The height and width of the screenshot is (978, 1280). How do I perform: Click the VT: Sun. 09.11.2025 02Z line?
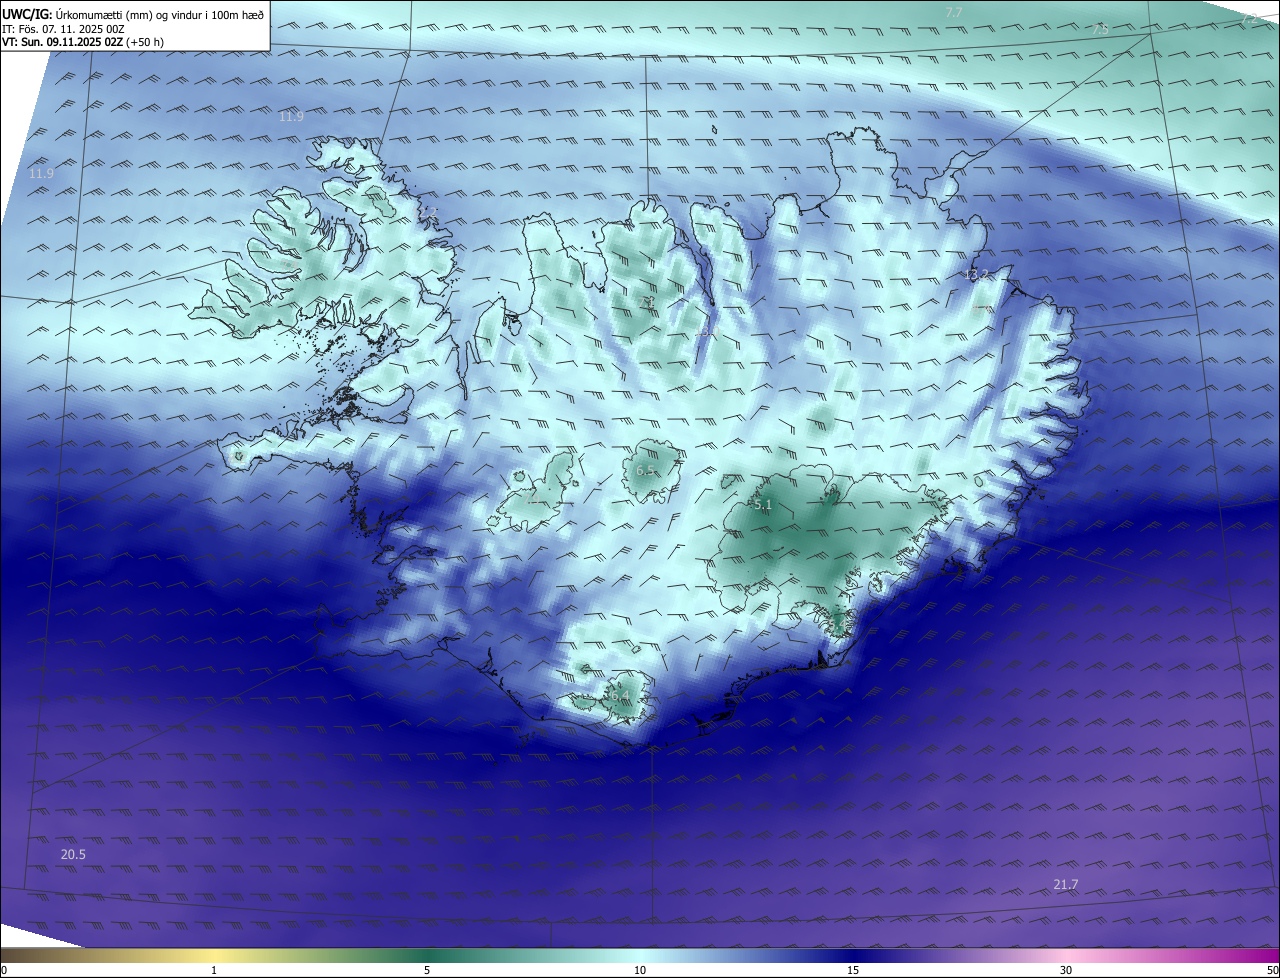point(83,42)
